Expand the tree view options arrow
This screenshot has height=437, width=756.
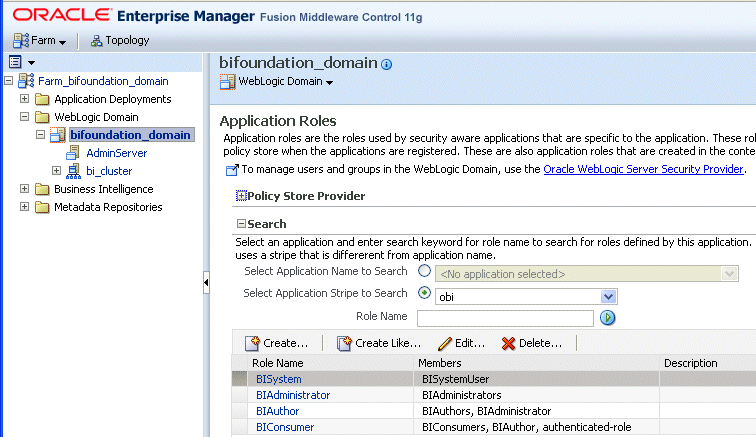(x=31, y=62)
